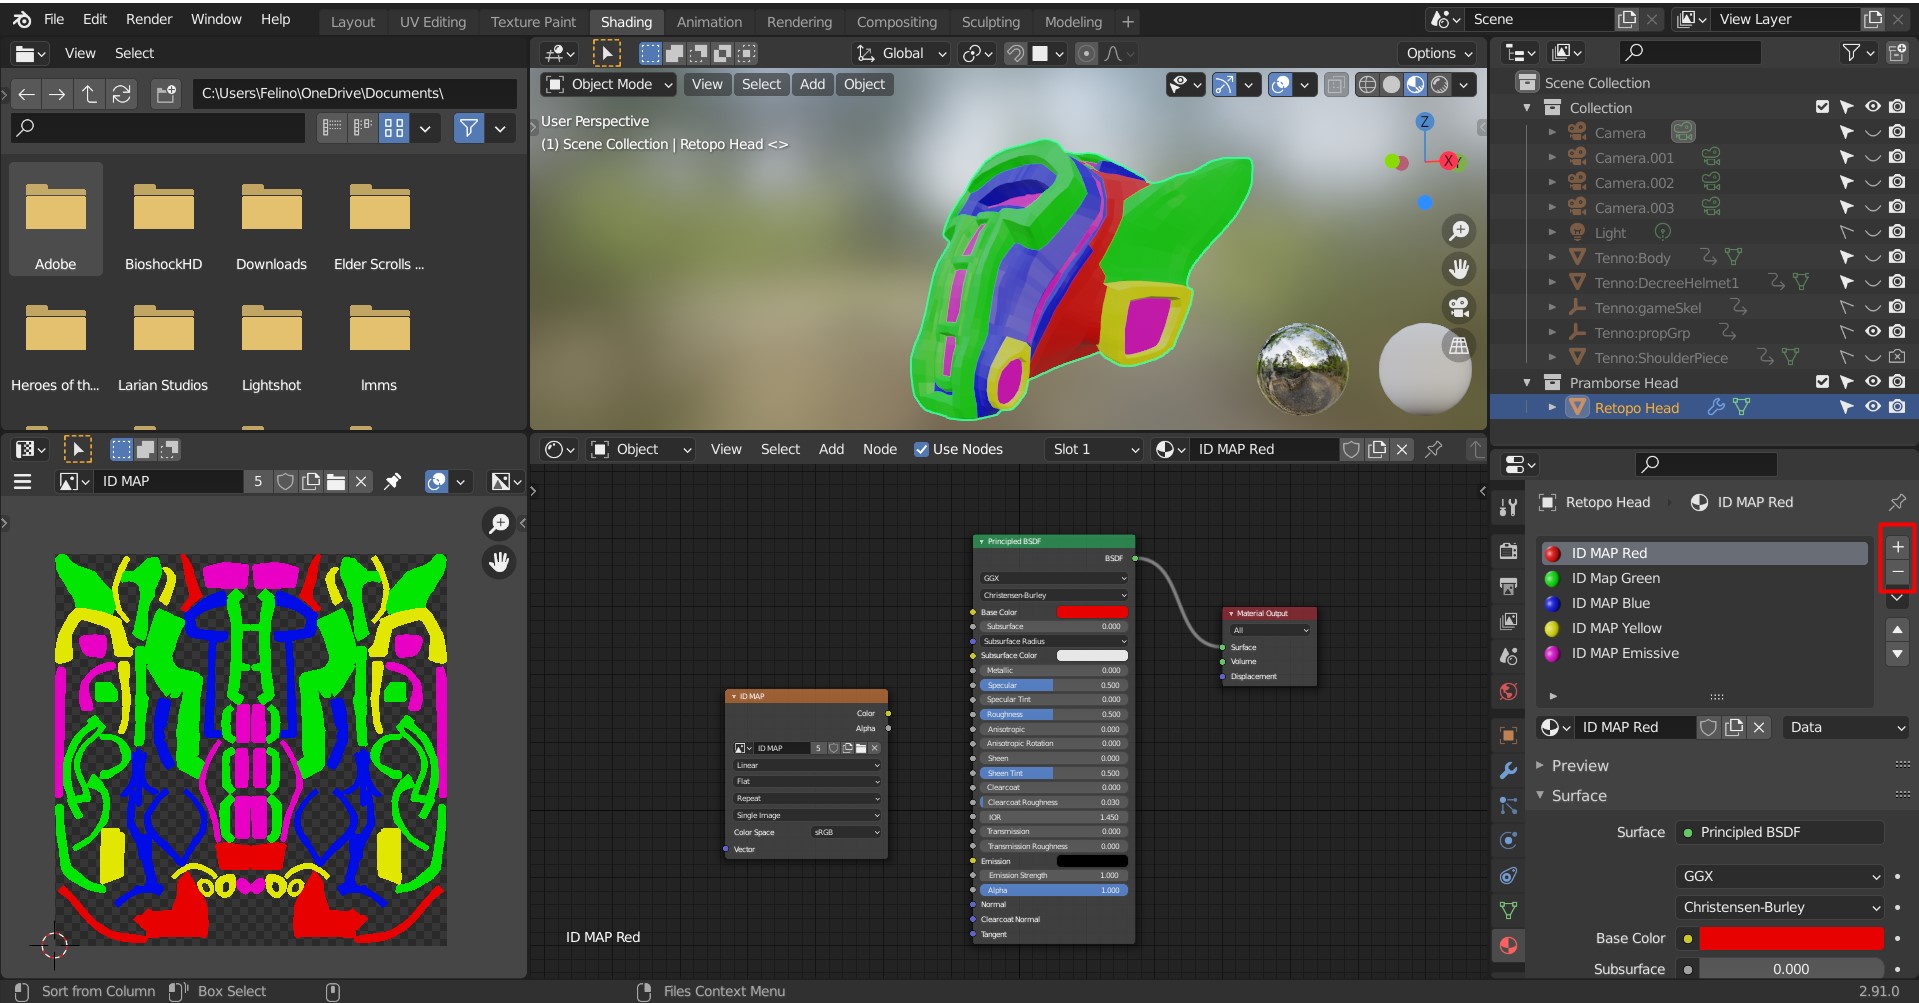
Task: Pin the node editor material
Action: tap(1433, 449)
